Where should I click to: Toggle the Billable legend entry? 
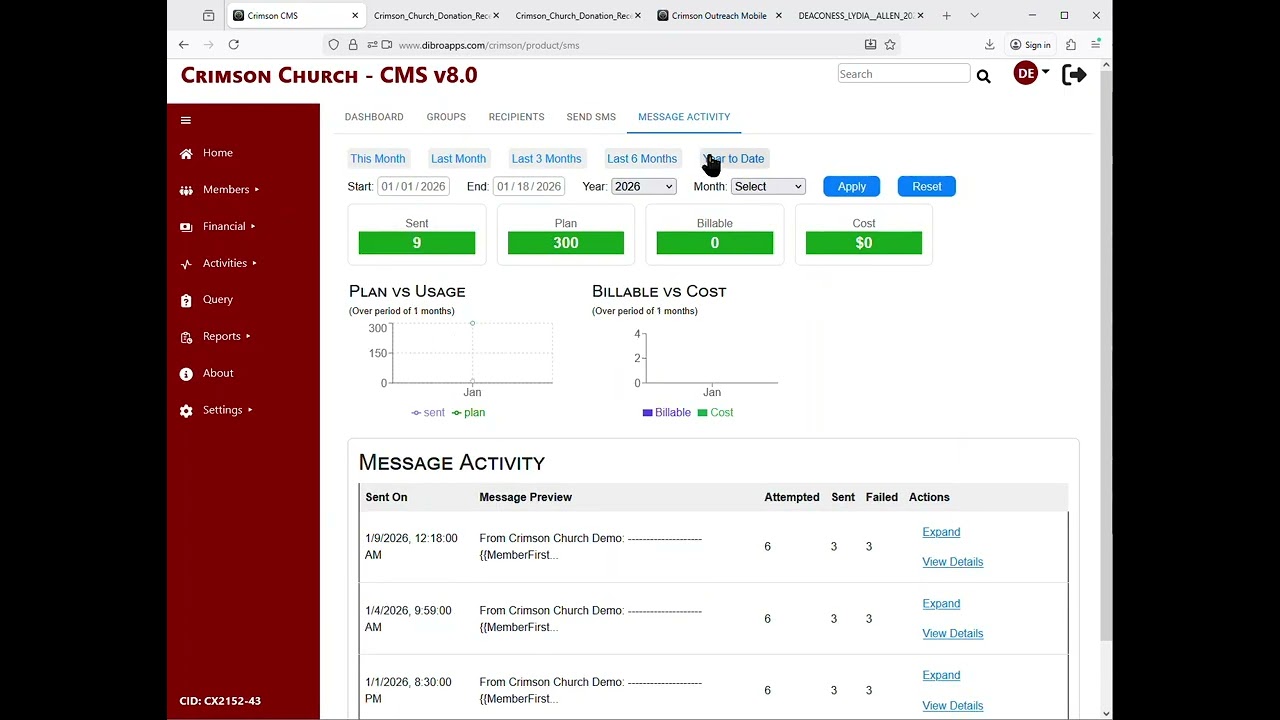point(666,413)
